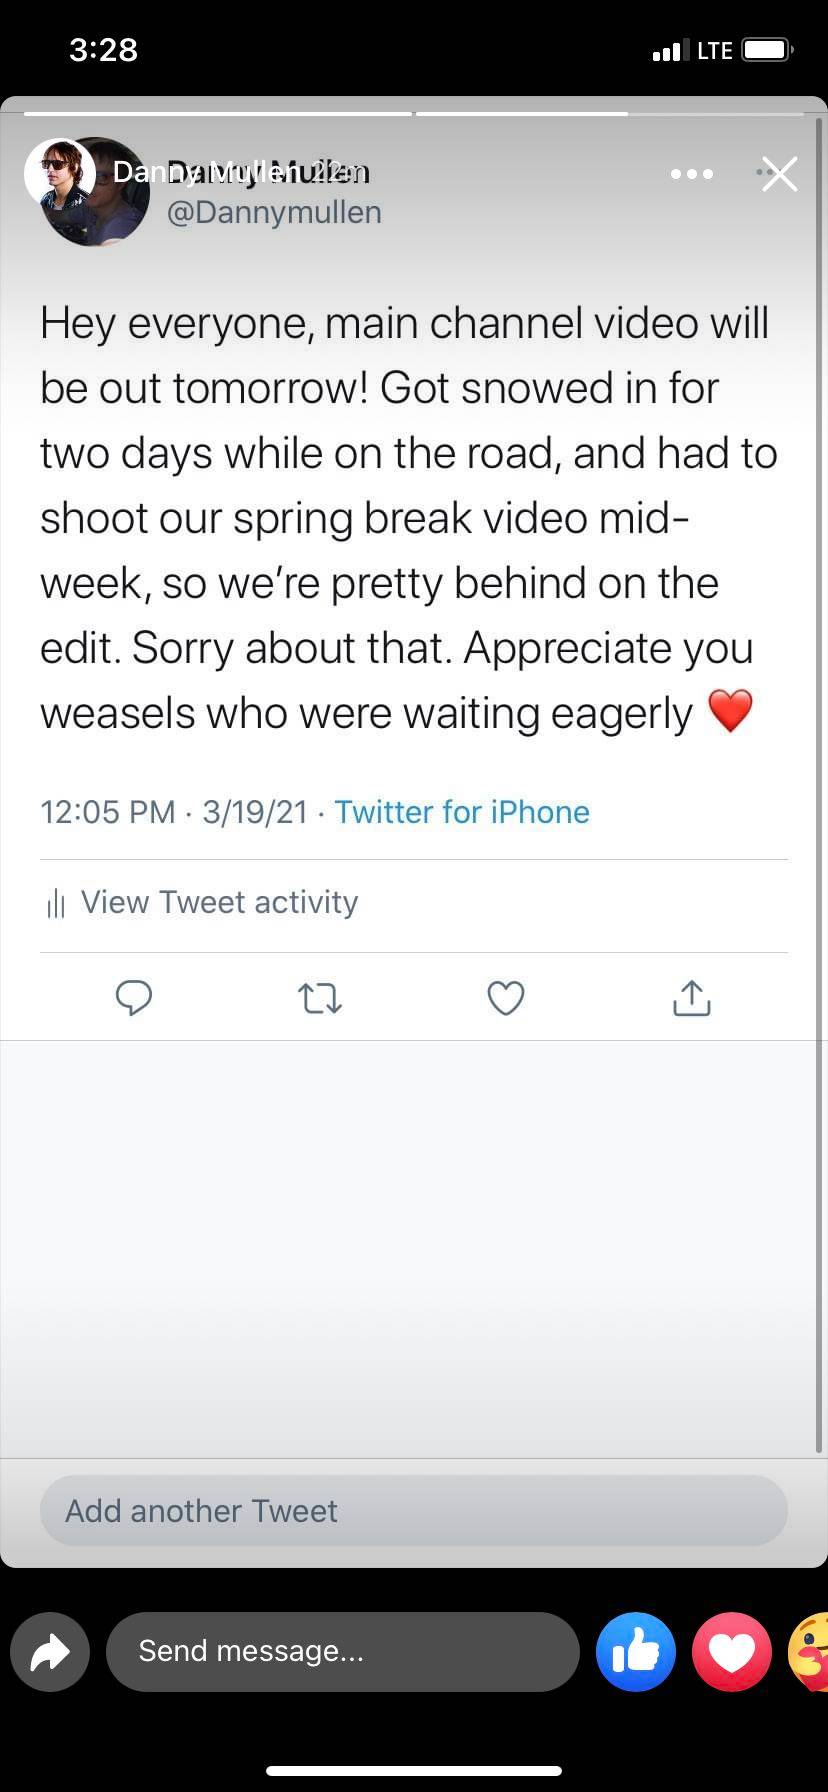Tap the heart like icon on the tweet
Image resolution: width=828 pixels, height=1792 pixels.
[505, 997]
